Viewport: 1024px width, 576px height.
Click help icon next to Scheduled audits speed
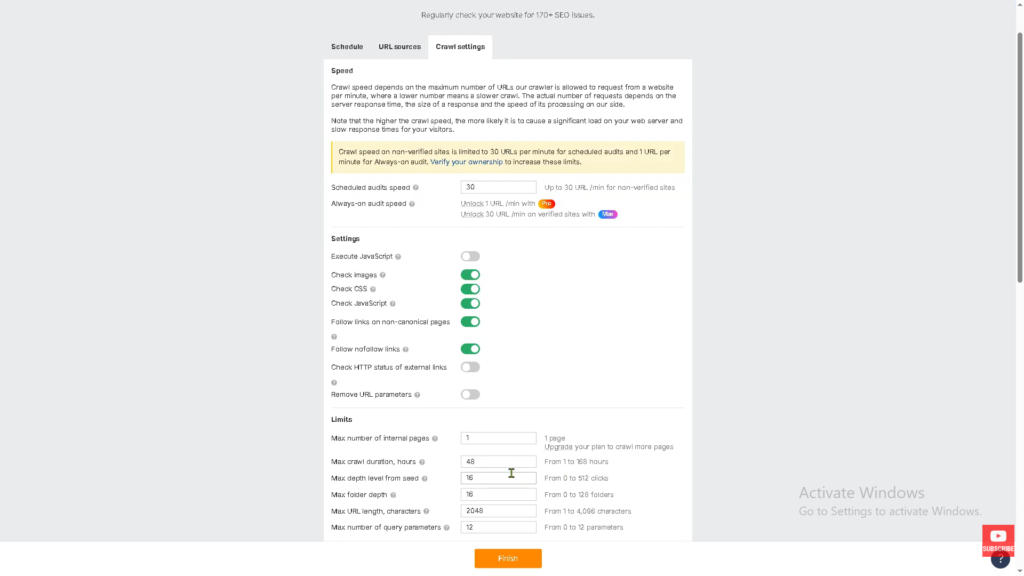416,188
